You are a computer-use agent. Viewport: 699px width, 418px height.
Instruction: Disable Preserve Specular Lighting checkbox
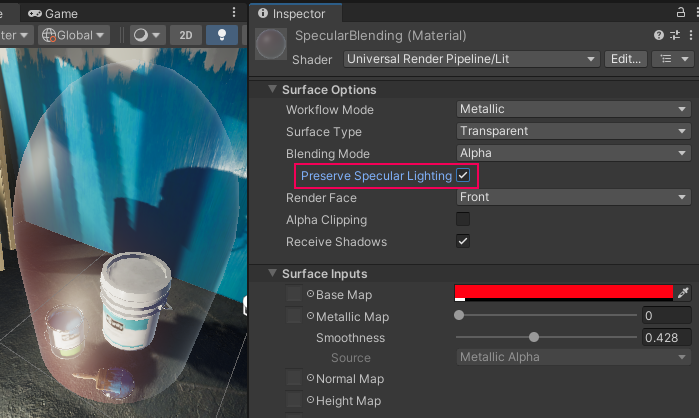tap(463, 176)
